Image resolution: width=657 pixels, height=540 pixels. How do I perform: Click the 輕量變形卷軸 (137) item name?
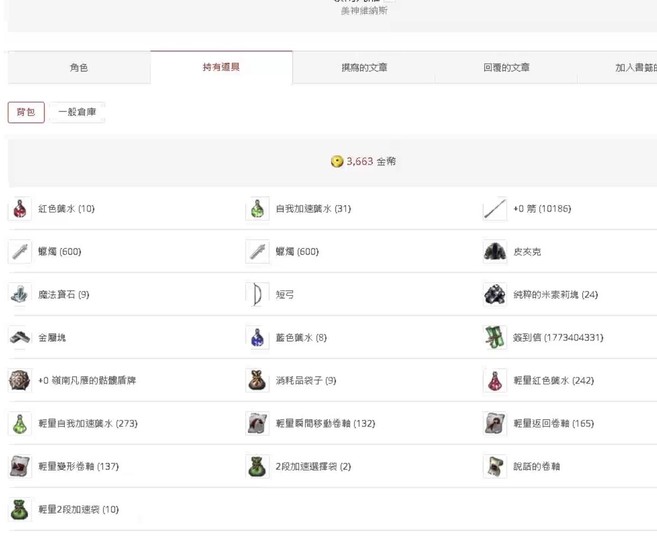coord(78,467)
